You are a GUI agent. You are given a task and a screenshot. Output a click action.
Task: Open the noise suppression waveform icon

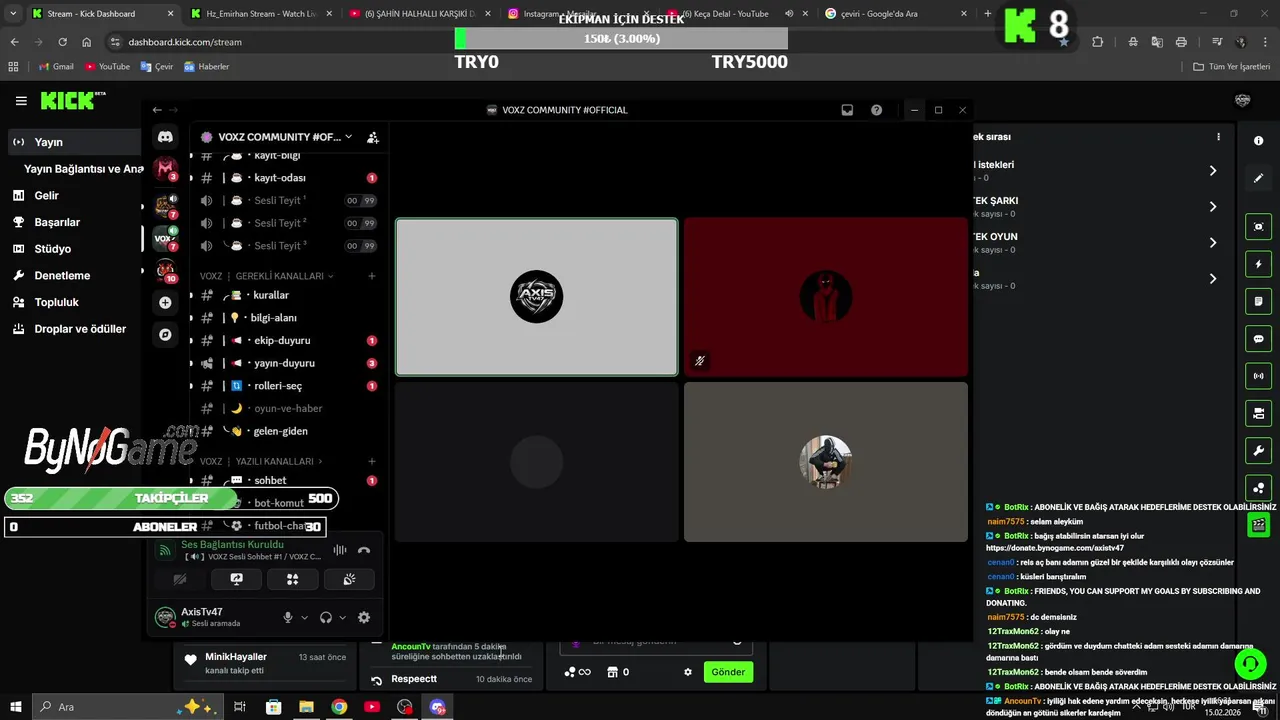pyautogui.click(x=340, y=550)
